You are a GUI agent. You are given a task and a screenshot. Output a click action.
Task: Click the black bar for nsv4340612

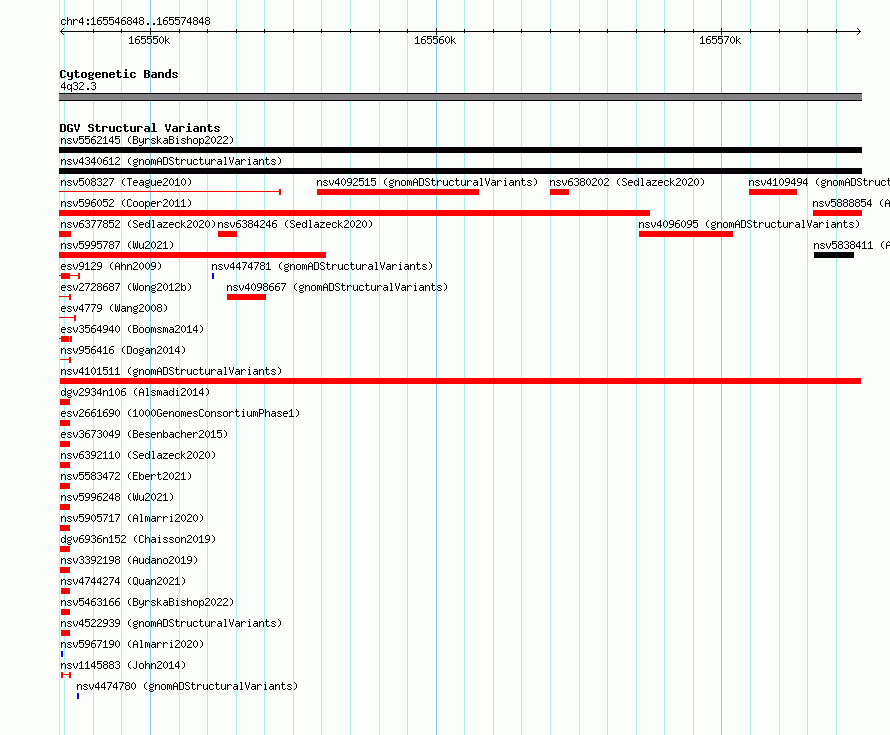tap(460, 171)
